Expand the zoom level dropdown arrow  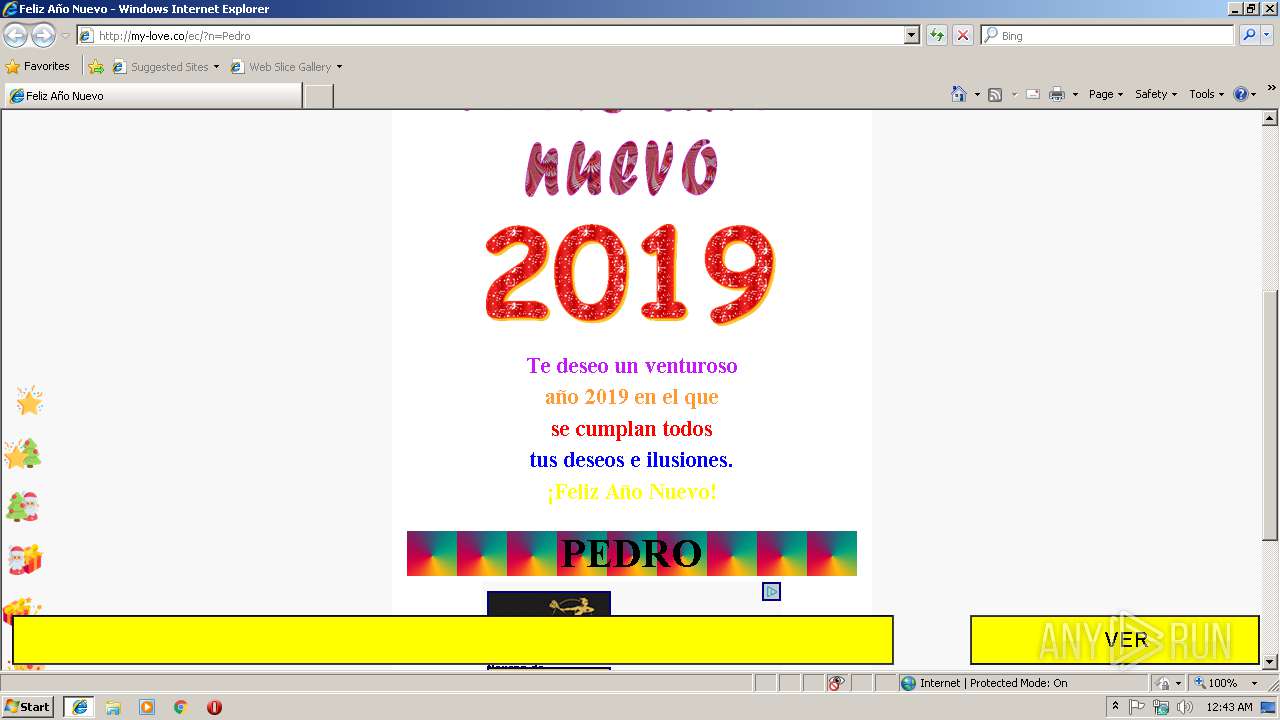1254,683
